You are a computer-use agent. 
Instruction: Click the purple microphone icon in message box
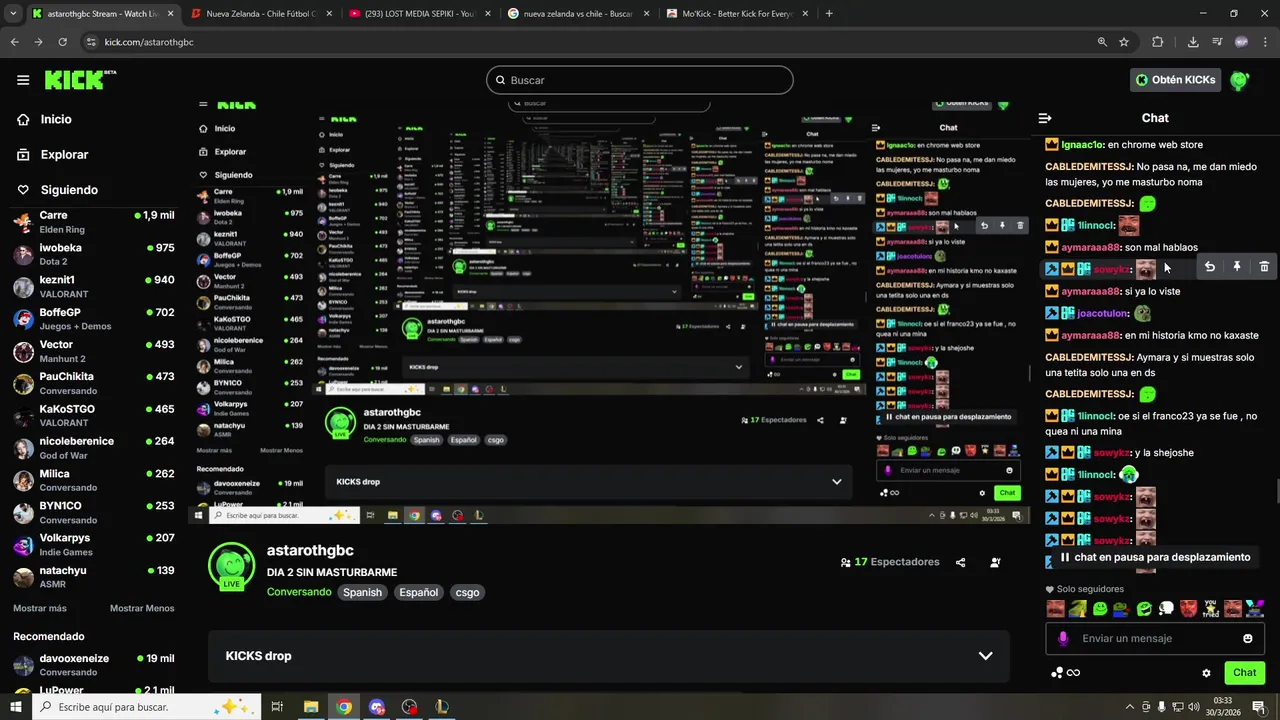(x=1063, y=638)
